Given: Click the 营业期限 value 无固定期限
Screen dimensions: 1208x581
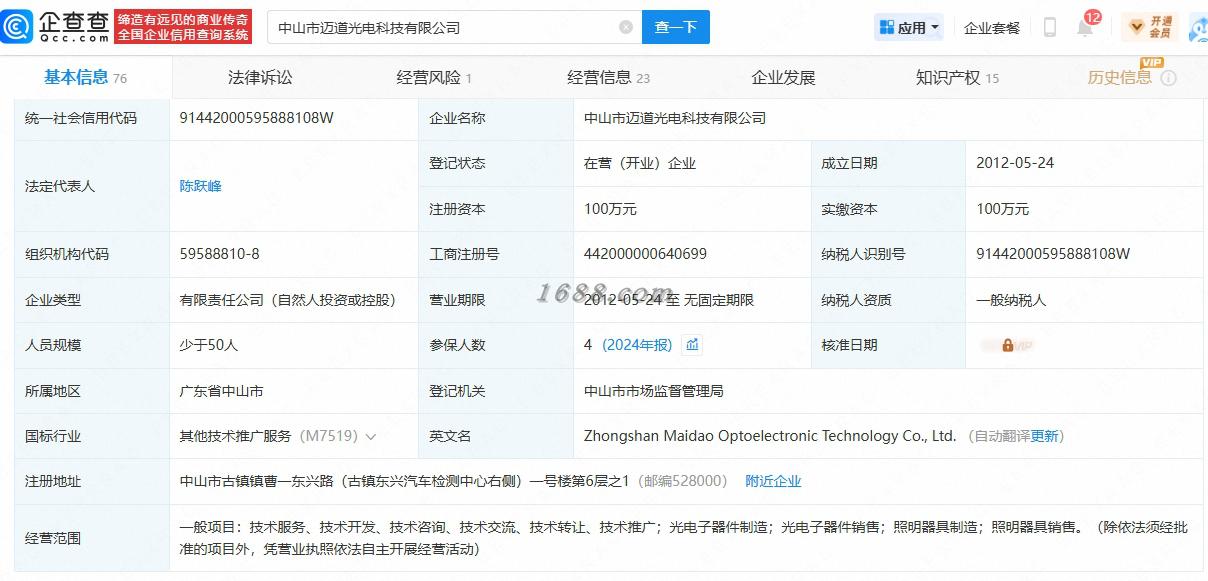Looking at the screenshot, I should (719, 300).
